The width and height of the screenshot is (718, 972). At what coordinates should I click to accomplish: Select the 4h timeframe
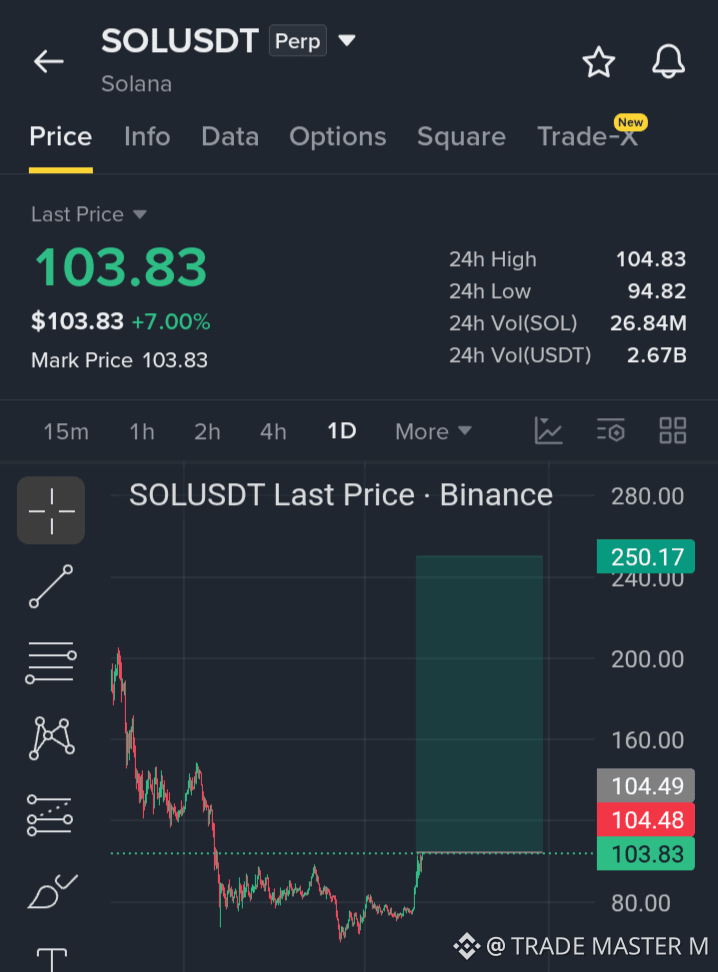273,431
